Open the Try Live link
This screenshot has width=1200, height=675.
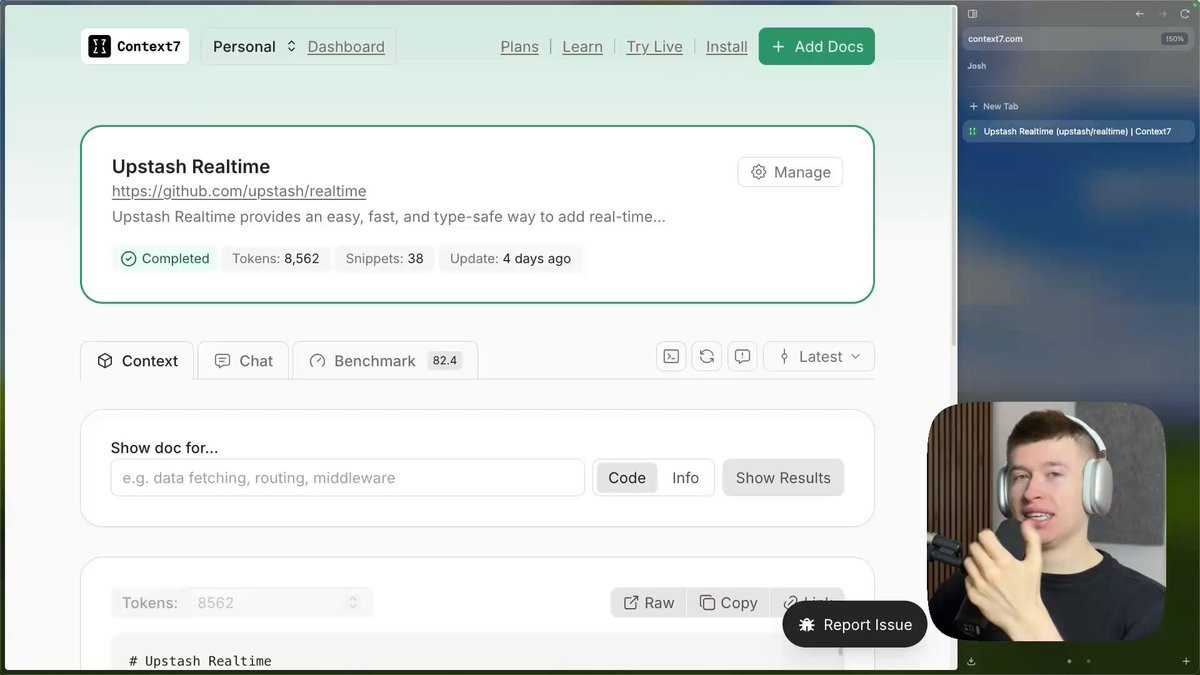[x=654, y=47]
